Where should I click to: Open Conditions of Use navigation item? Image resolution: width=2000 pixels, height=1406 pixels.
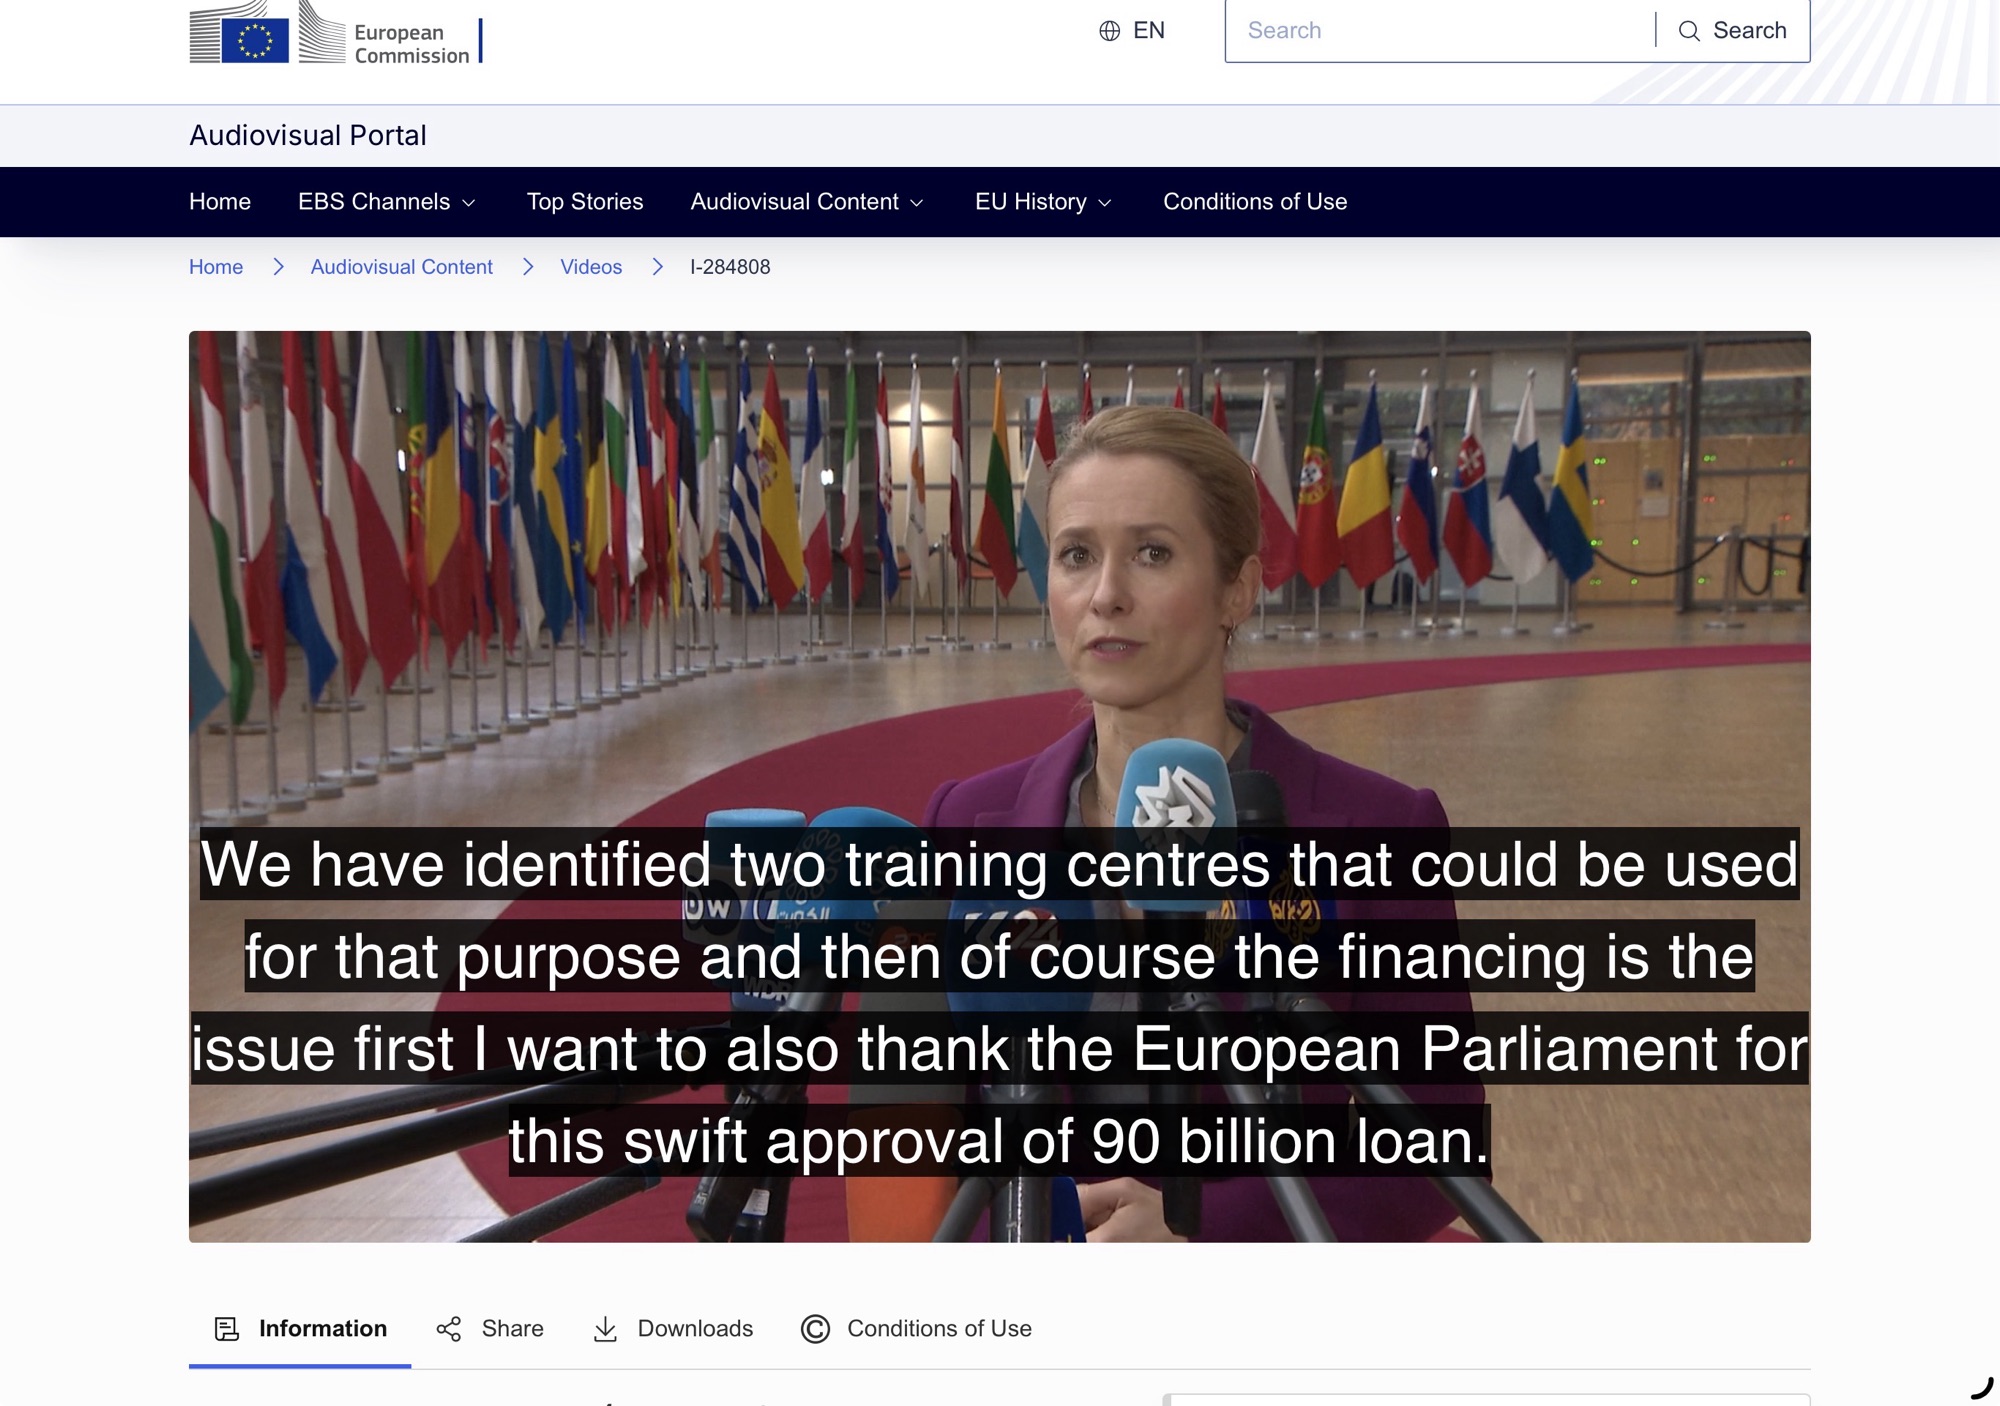coord(1255,202)
